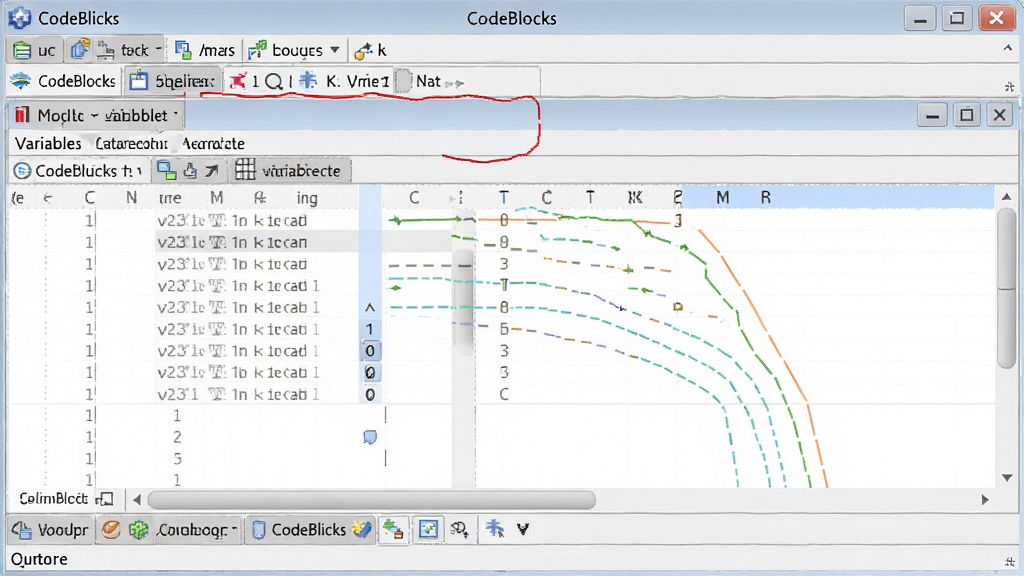Image resolution: width=1024 pixels, height=576 pixels.
Task: Click the blue comment bubble icon in row 2
Action: tap(370, 438)
